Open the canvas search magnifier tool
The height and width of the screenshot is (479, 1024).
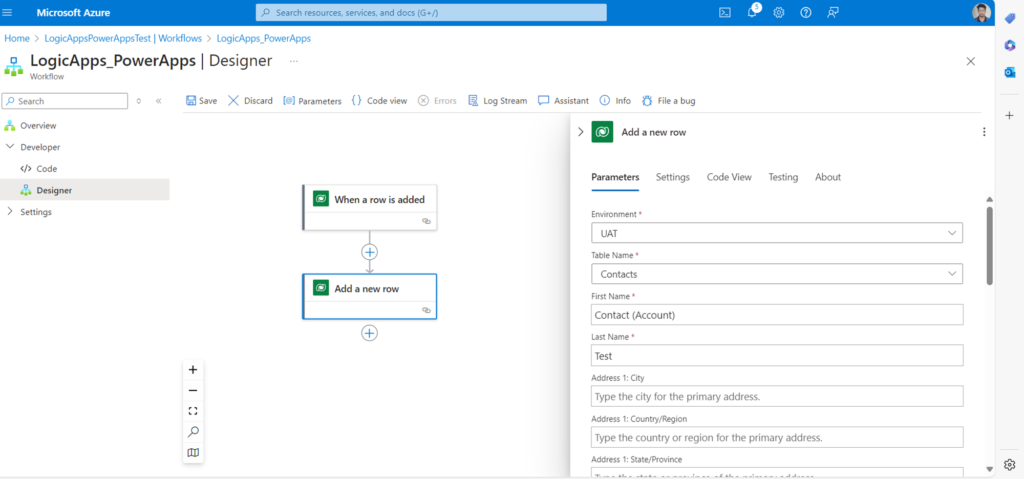(193, 432)
